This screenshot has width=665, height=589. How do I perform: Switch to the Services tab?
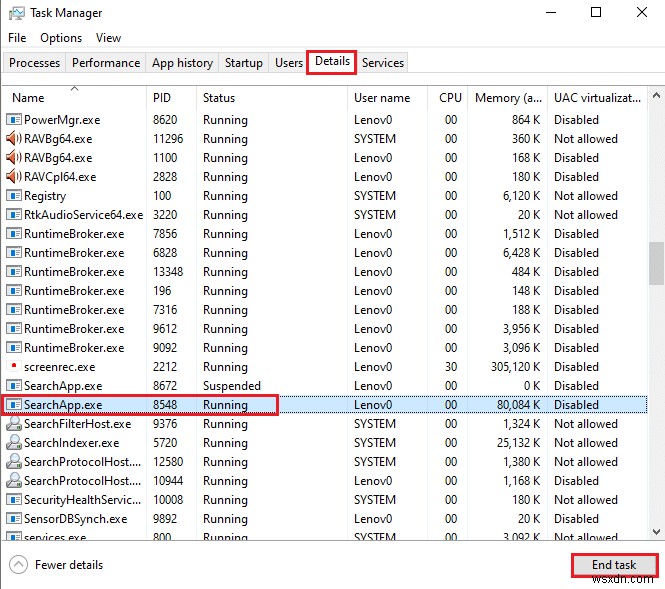(383, 63)
